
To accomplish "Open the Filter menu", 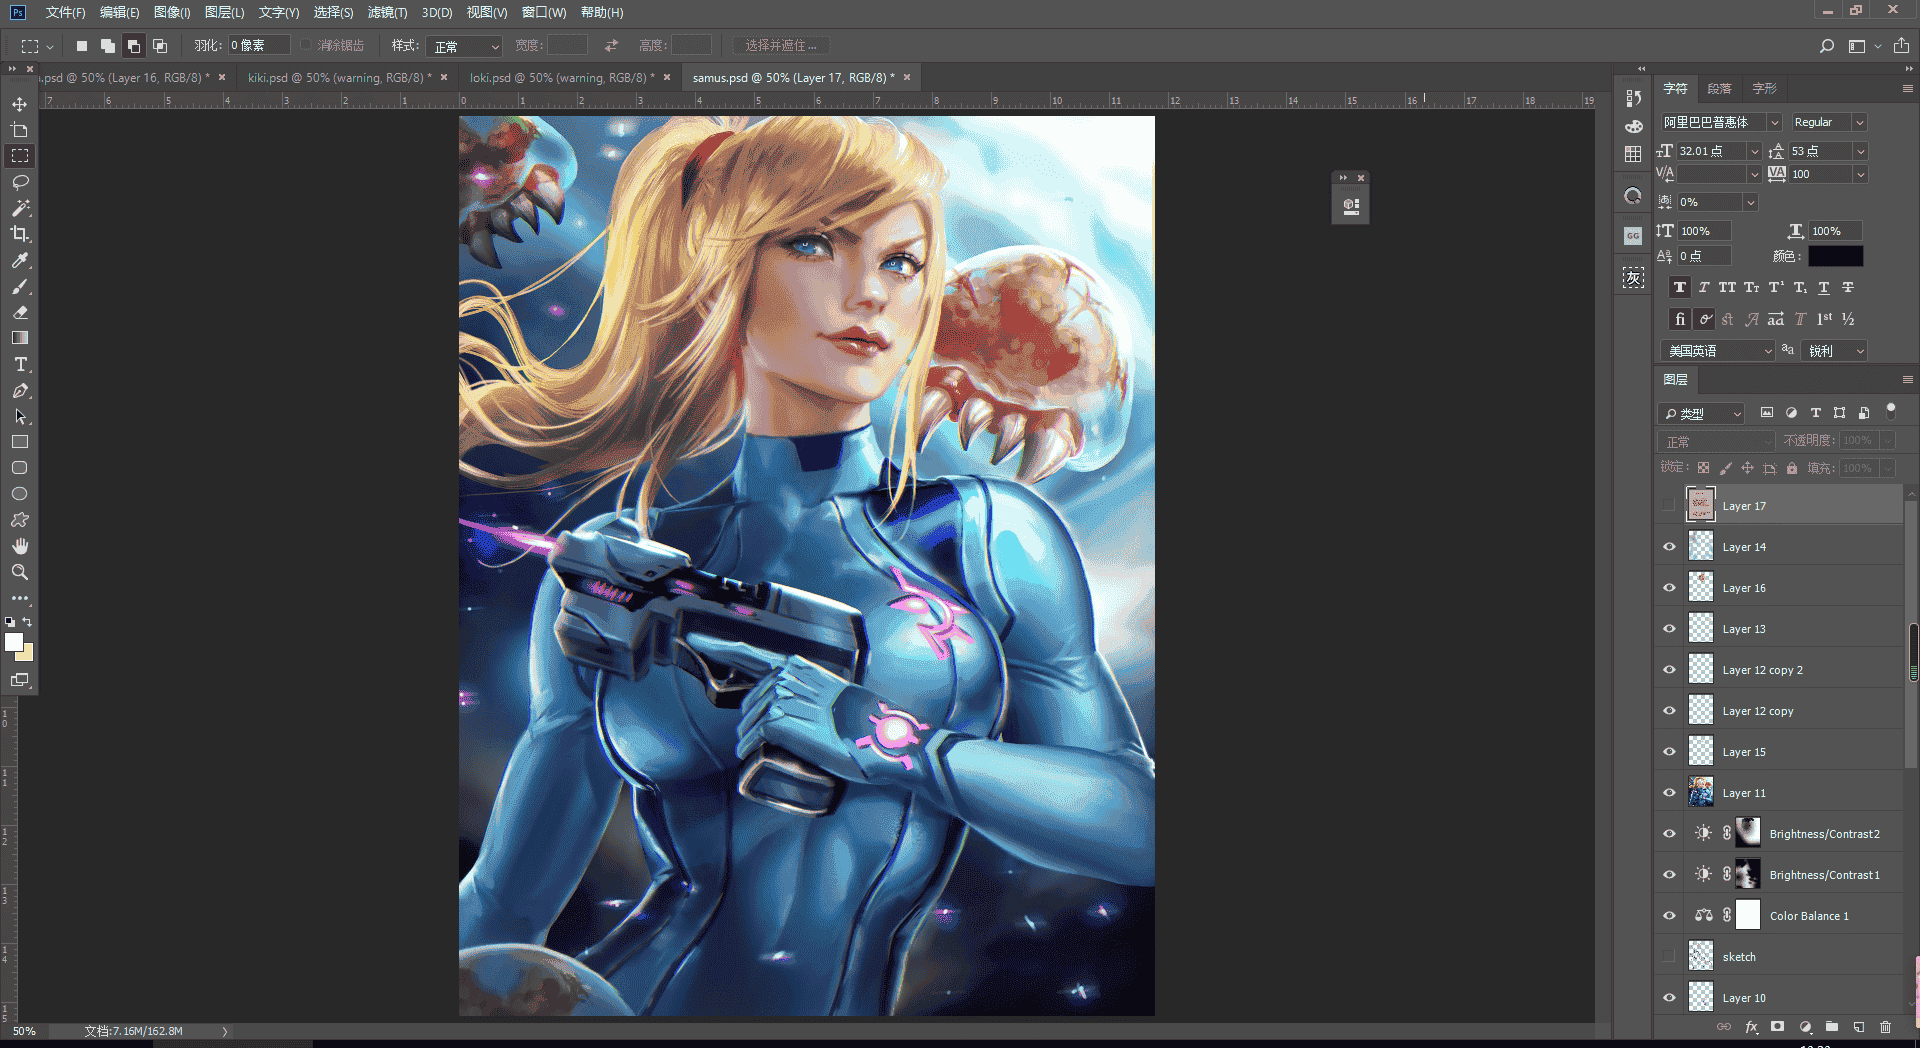I will [x=387, y=13].
